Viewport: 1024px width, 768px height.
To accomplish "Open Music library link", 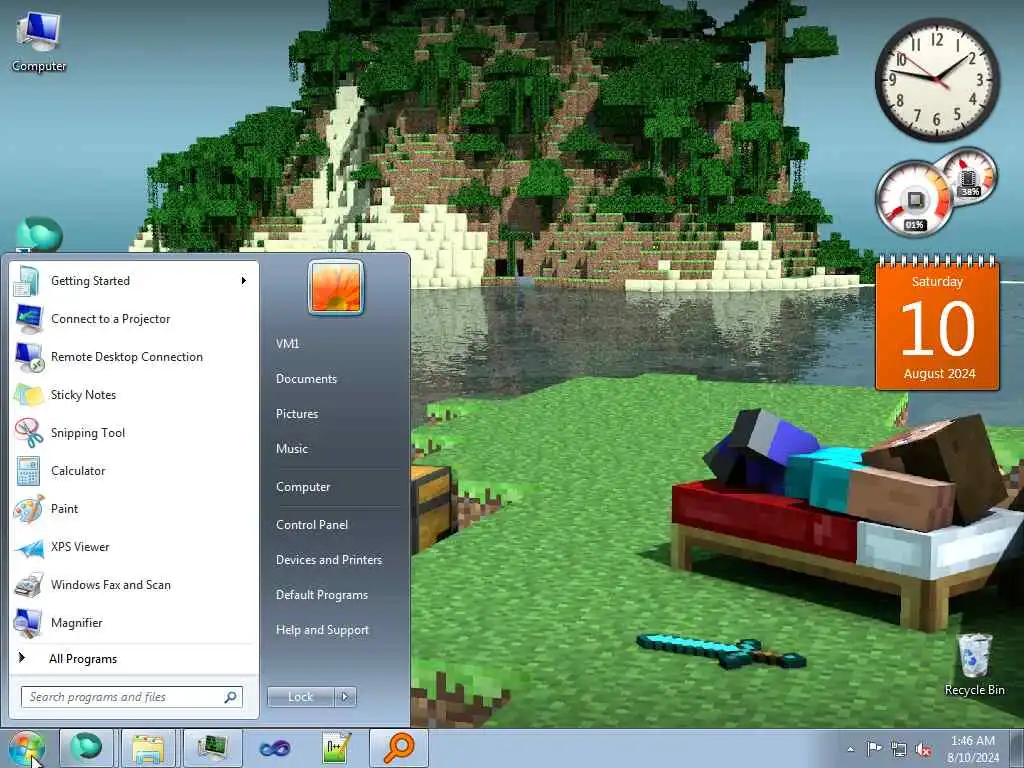I will coord(292,449).
